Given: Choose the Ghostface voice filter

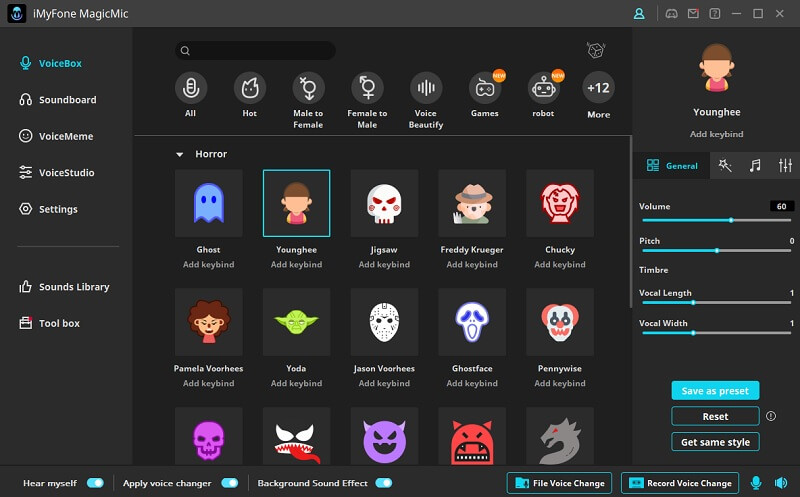Looking at the screenshot, I should point(472,321).
